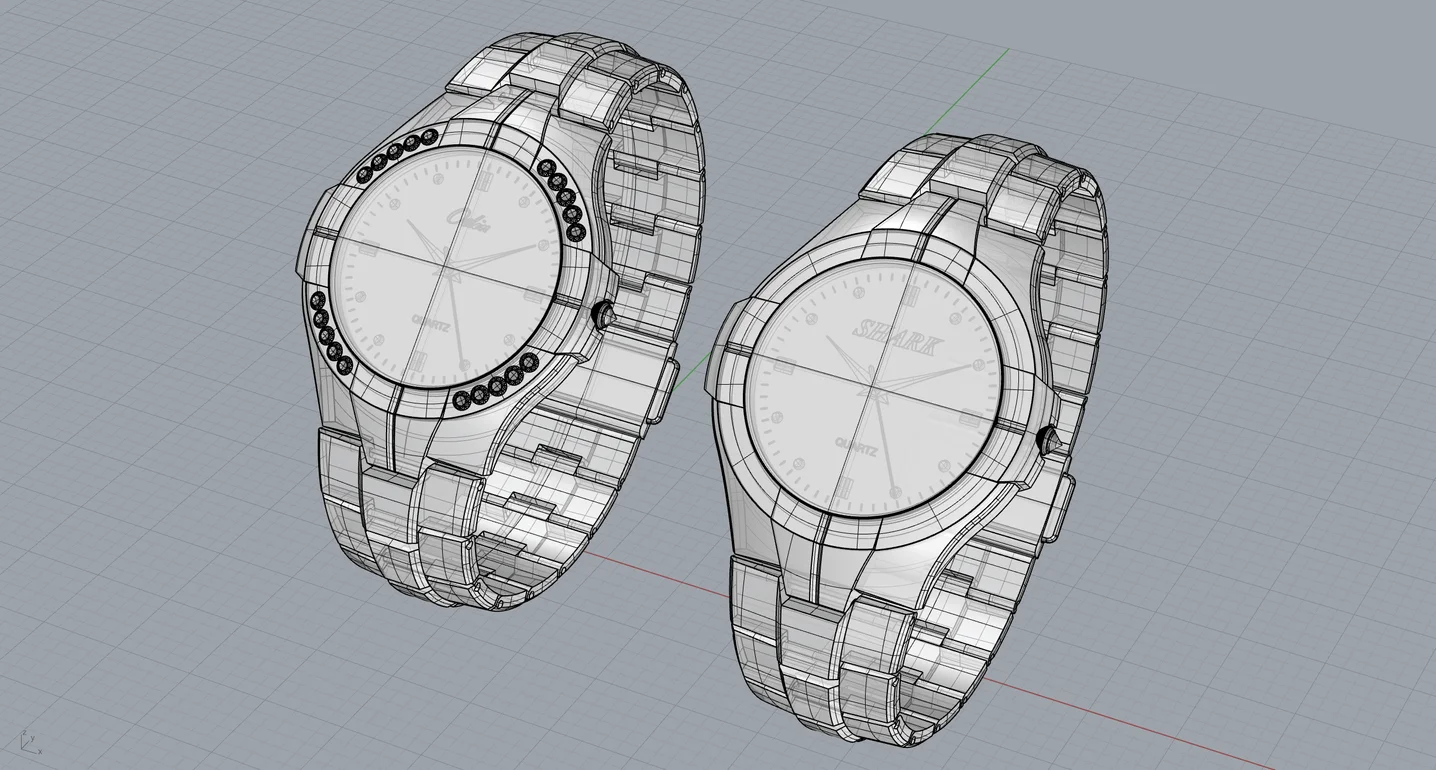Click the world axes icon in viewport corner
Viewport: 1436px width, 770px height.
coord(29,743)
